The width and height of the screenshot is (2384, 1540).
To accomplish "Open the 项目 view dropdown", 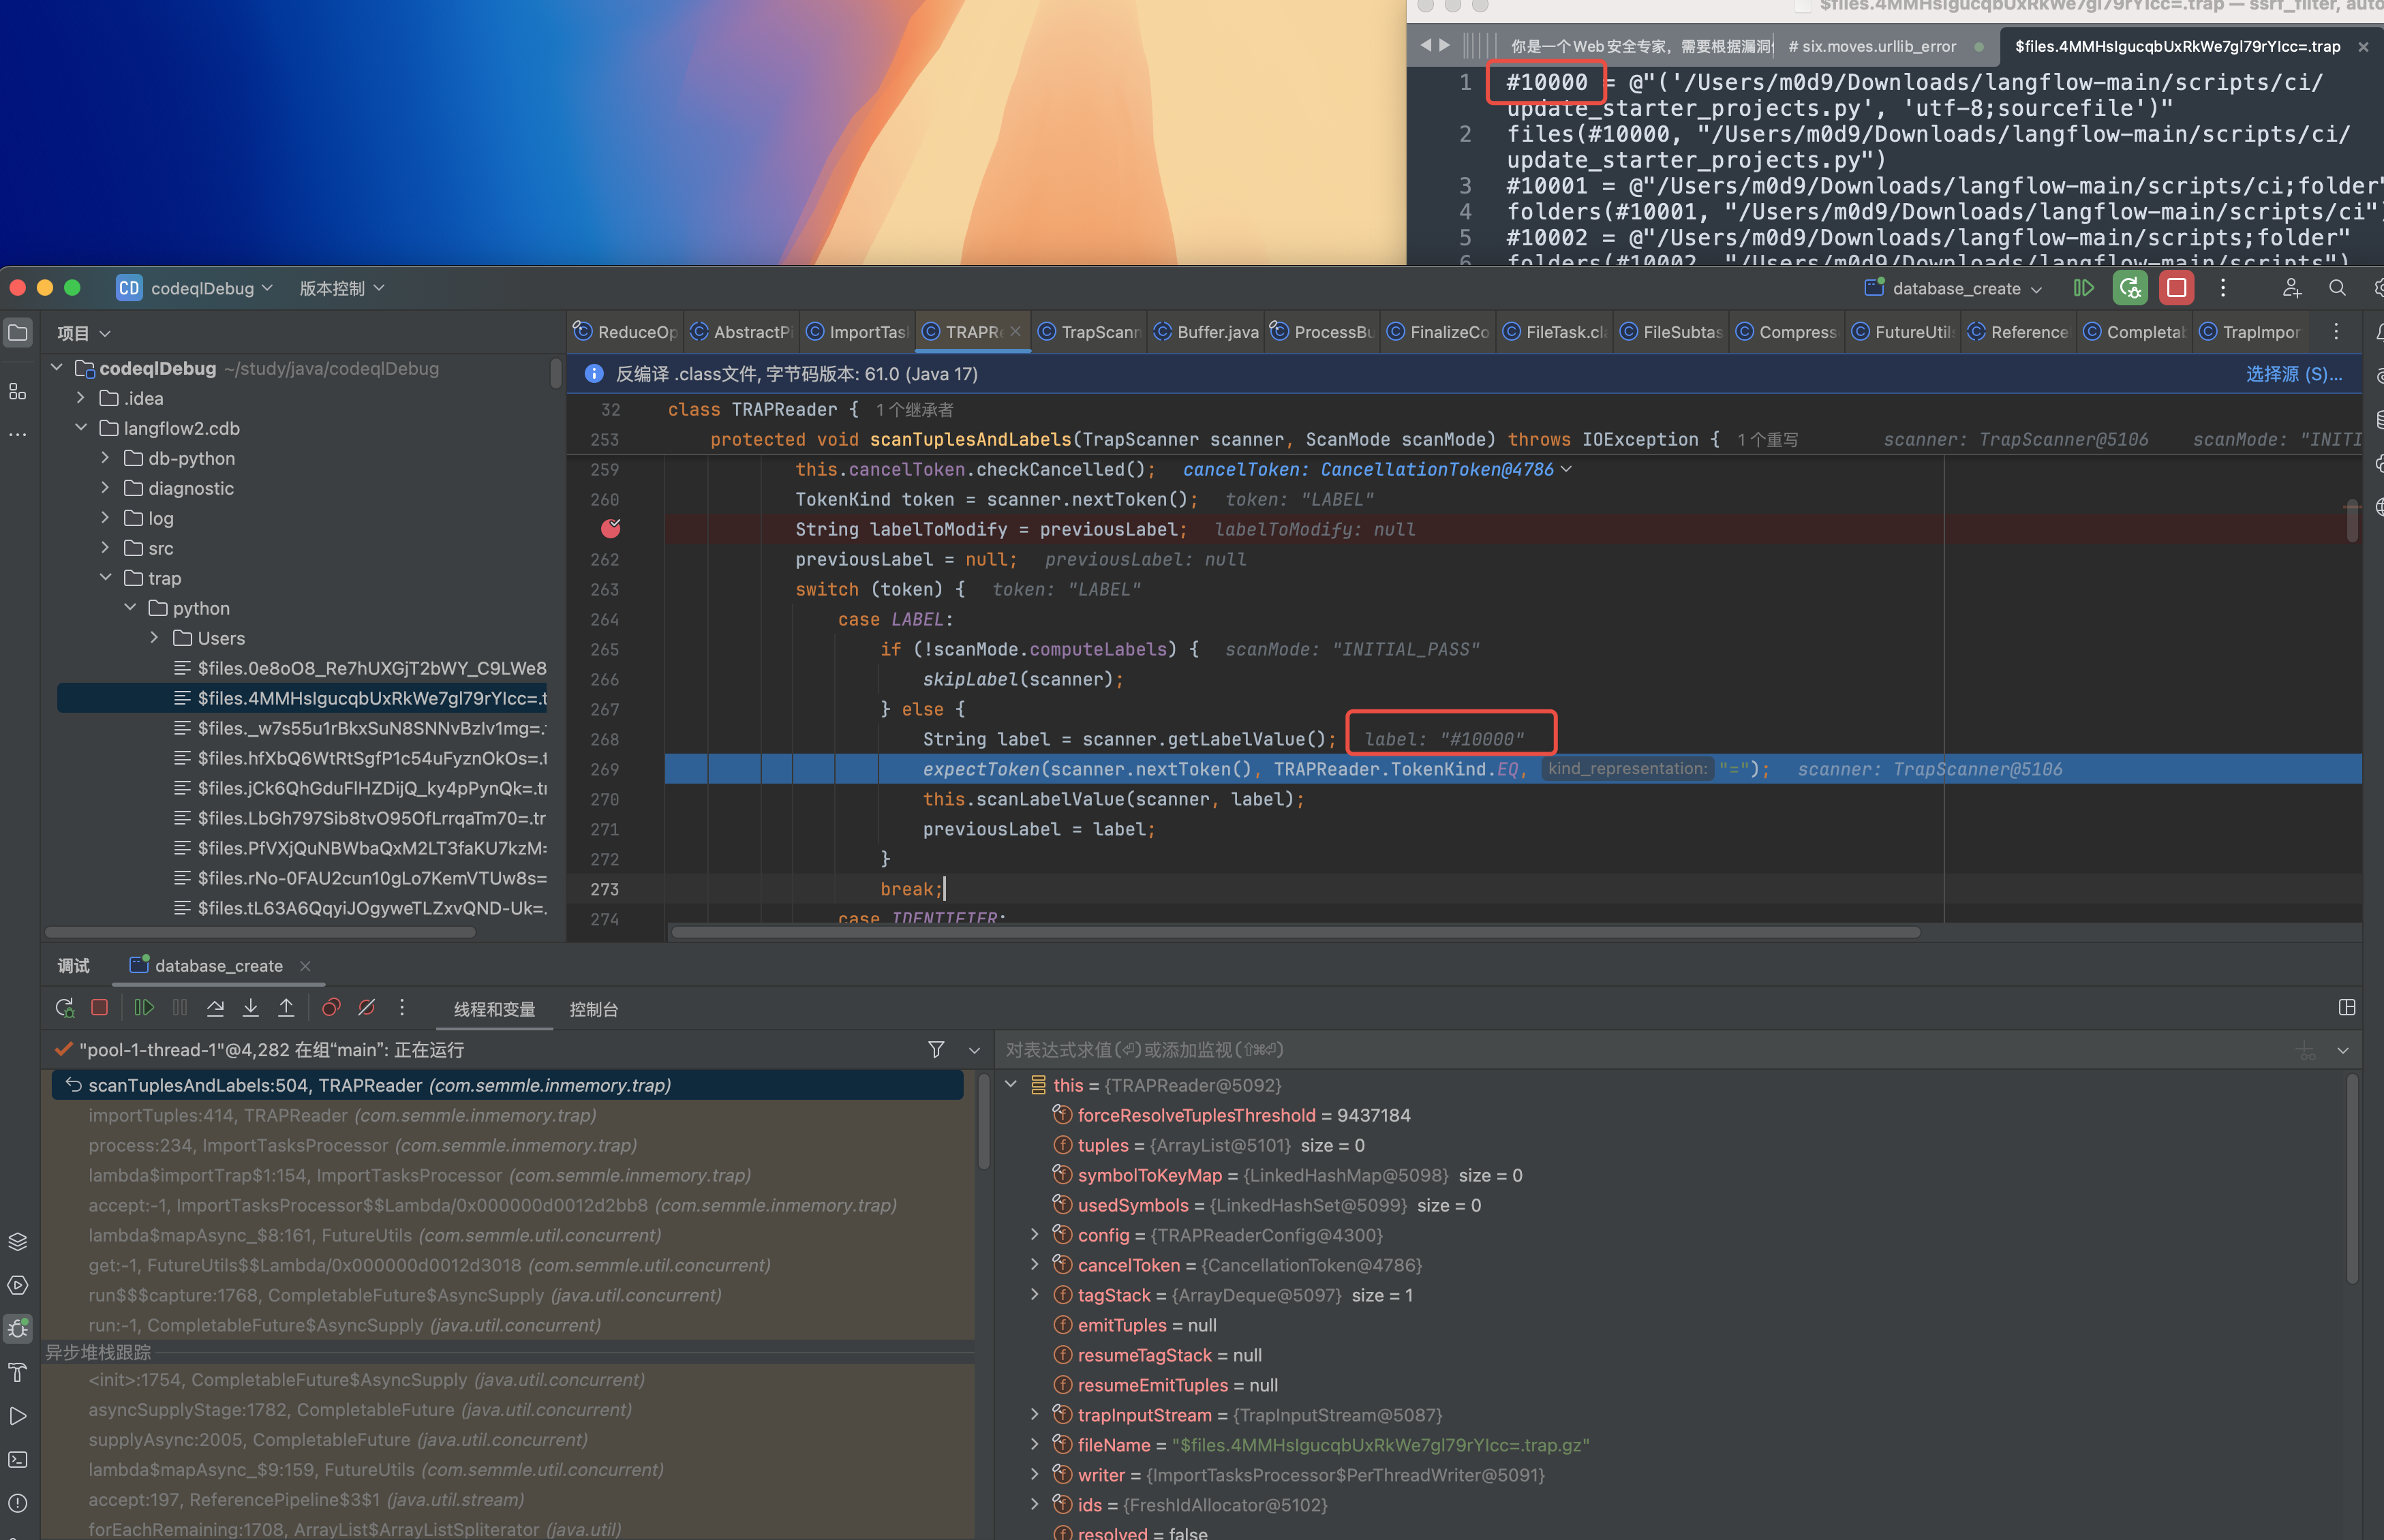I will (x=84, y=333).
